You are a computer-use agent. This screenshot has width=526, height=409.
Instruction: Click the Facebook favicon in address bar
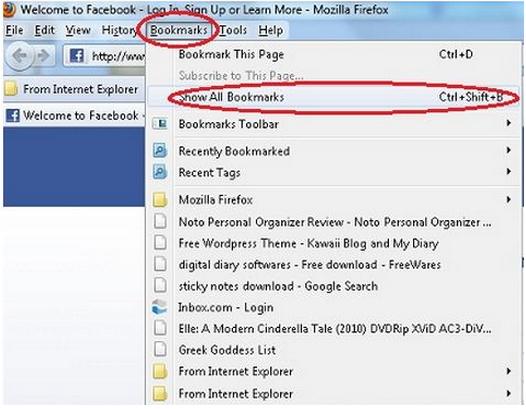pos(76,56)
